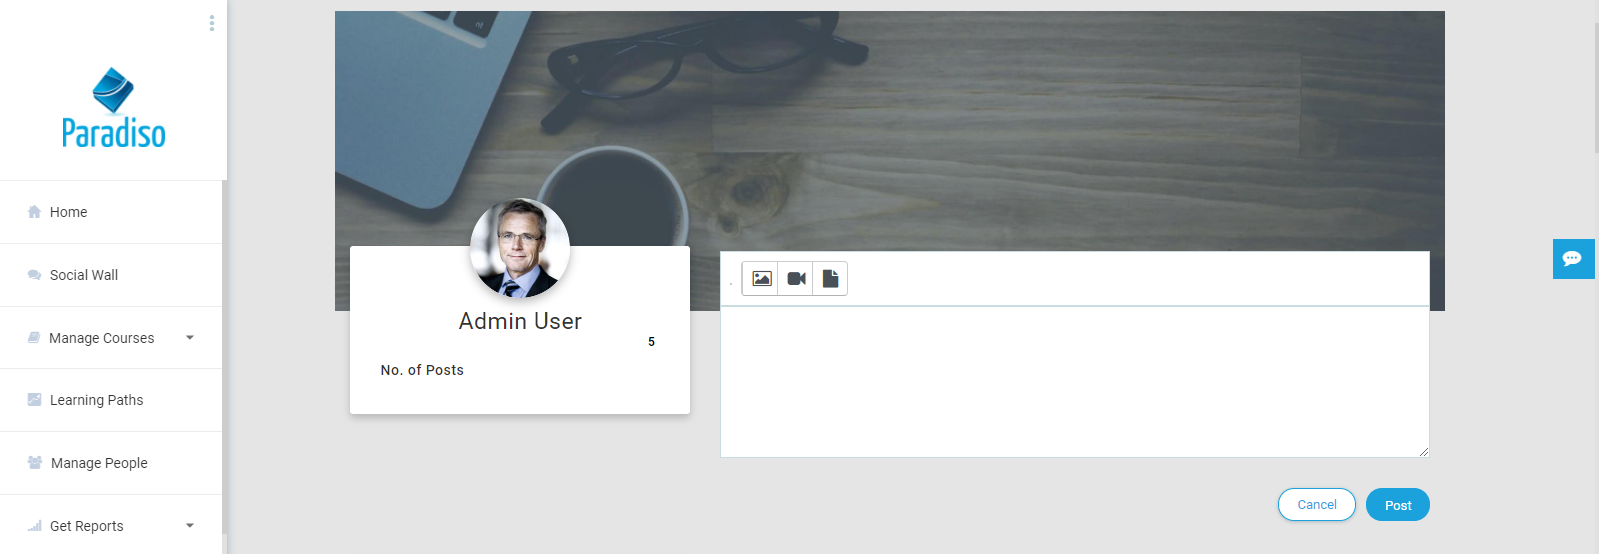Expand the Manage Courses dropdown arrow
This screenshot has height=554, width=1599.
click(x=190, y=338)
